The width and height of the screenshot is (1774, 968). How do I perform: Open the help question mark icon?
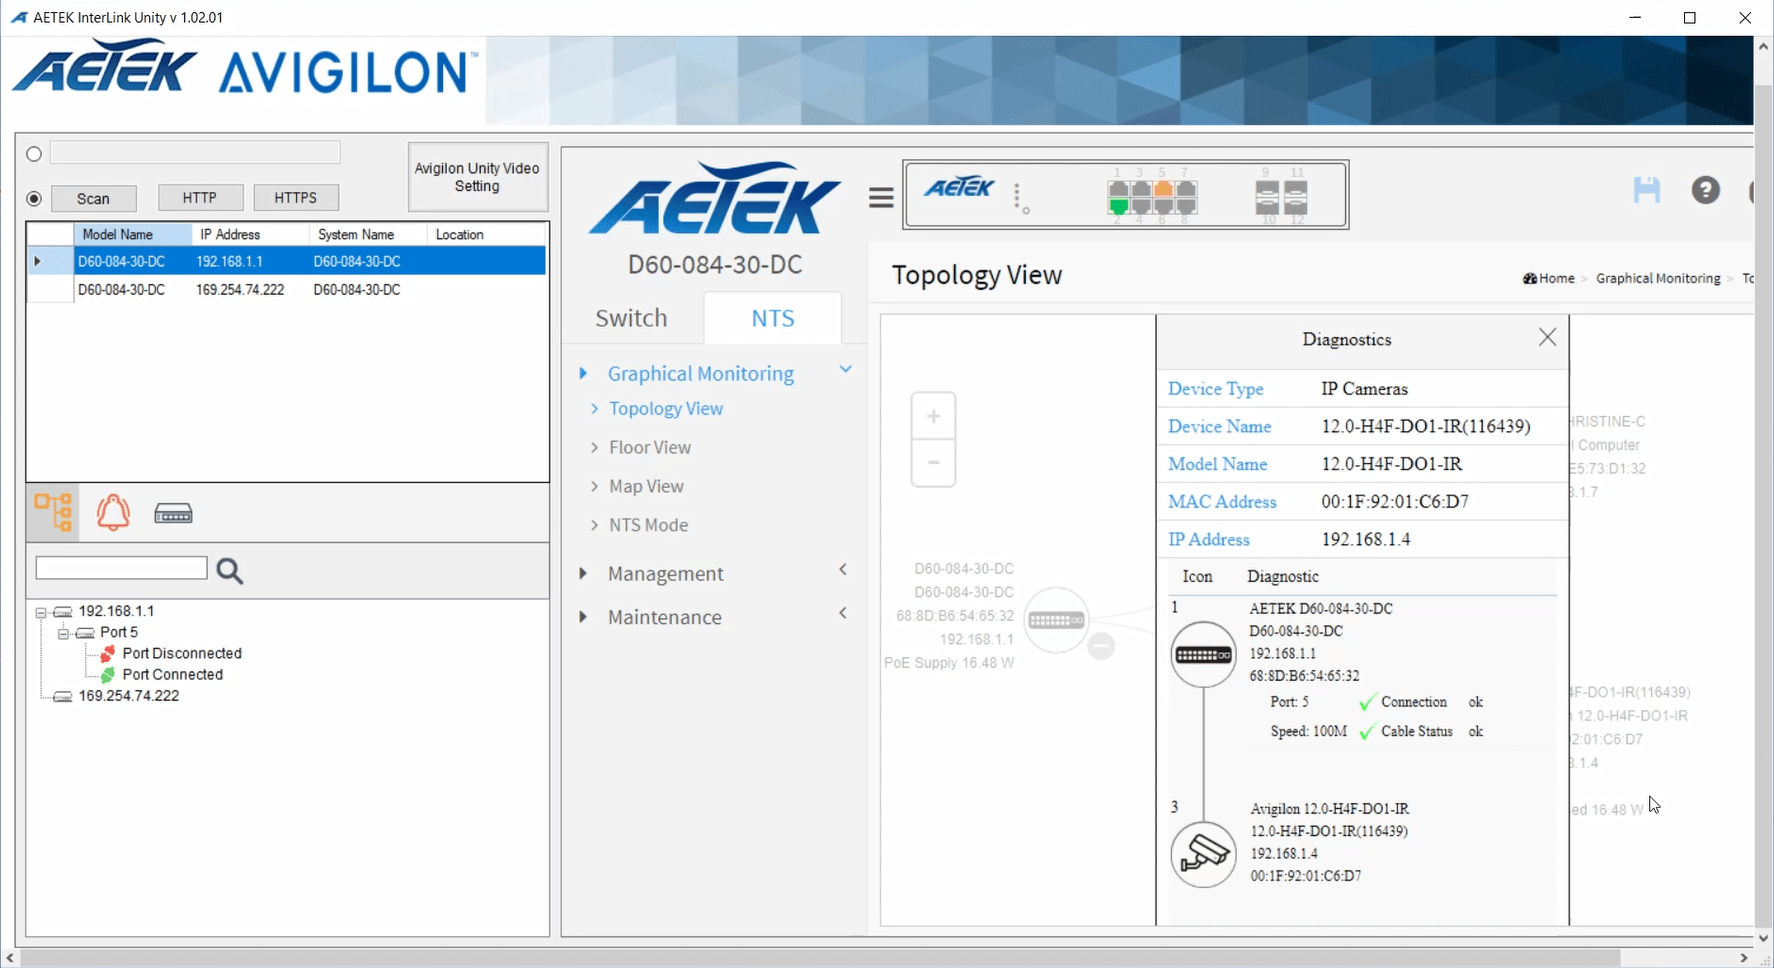click(x=1705, y=190)
